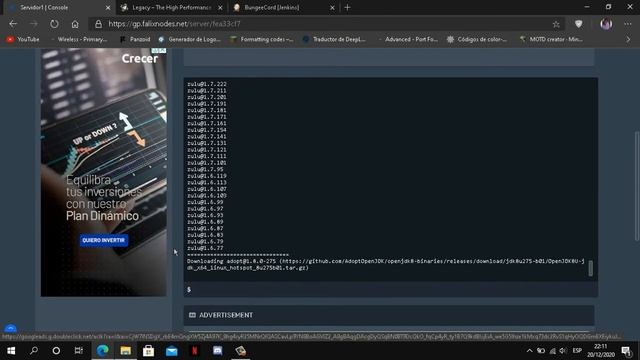Open the tracking shield icon
The image size is (640, 360).
tap(578, 24)
